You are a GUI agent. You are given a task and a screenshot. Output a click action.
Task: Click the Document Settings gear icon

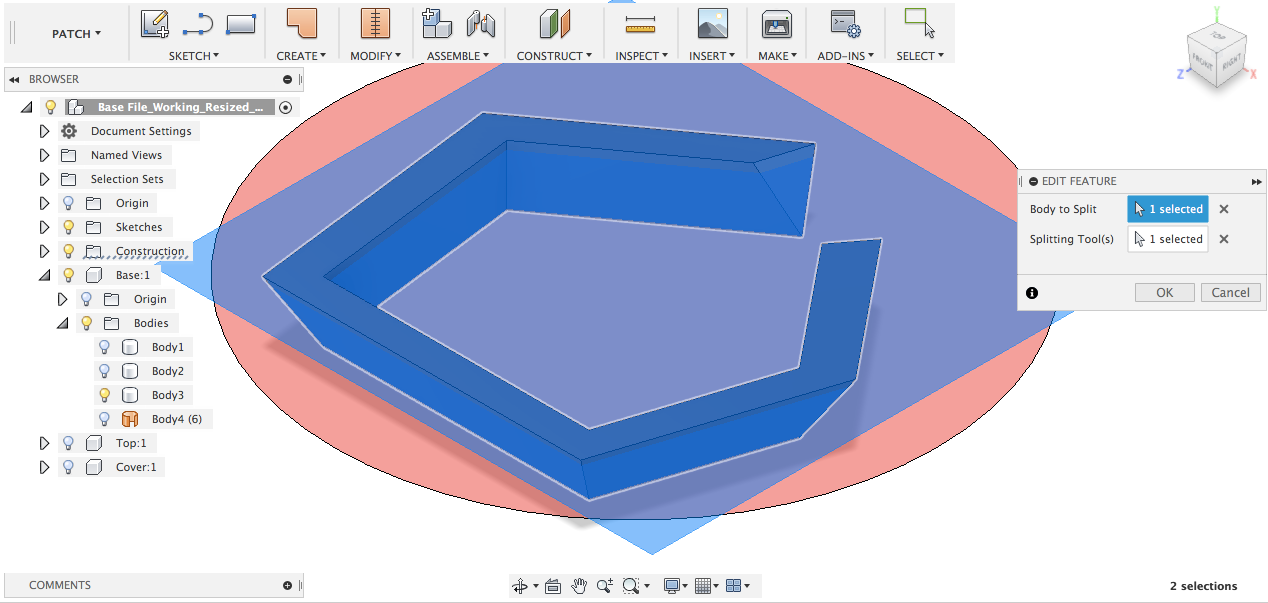(69, 131)
